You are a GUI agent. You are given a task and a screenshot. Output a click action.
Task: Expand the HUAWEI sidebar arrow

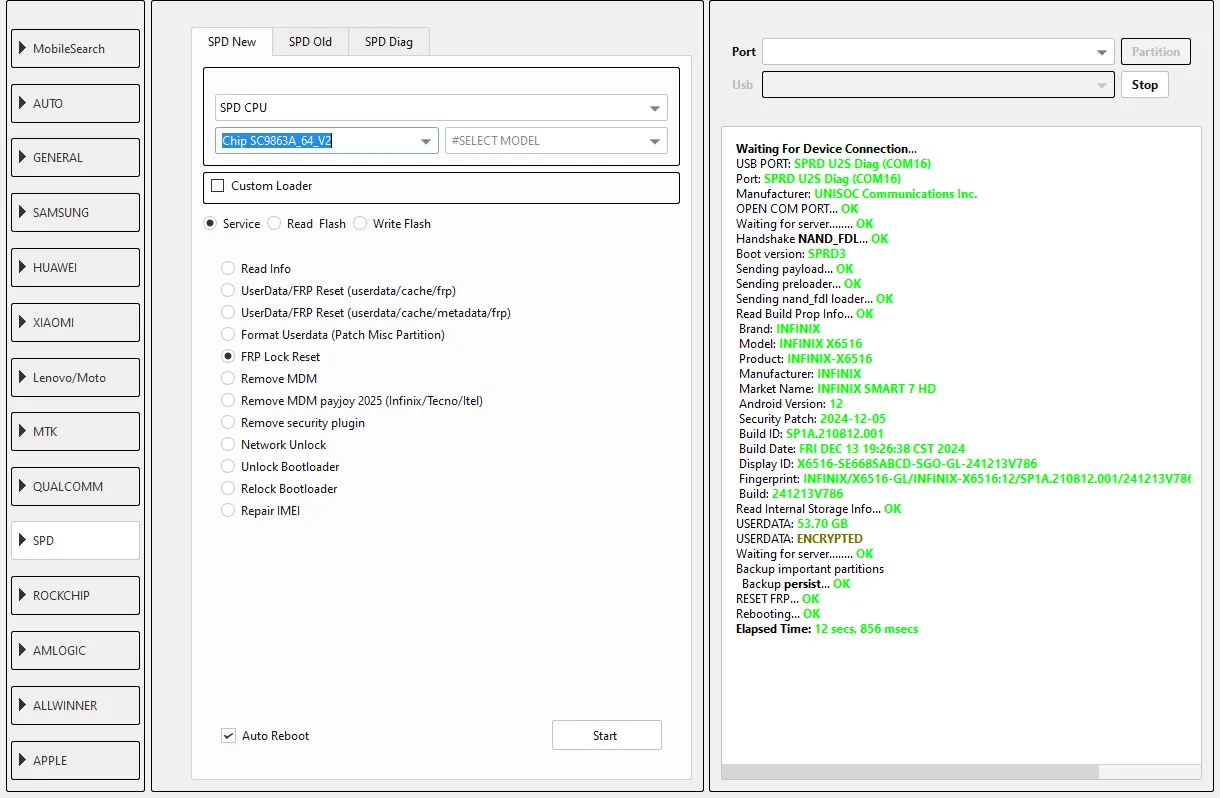tap(23, 268)
